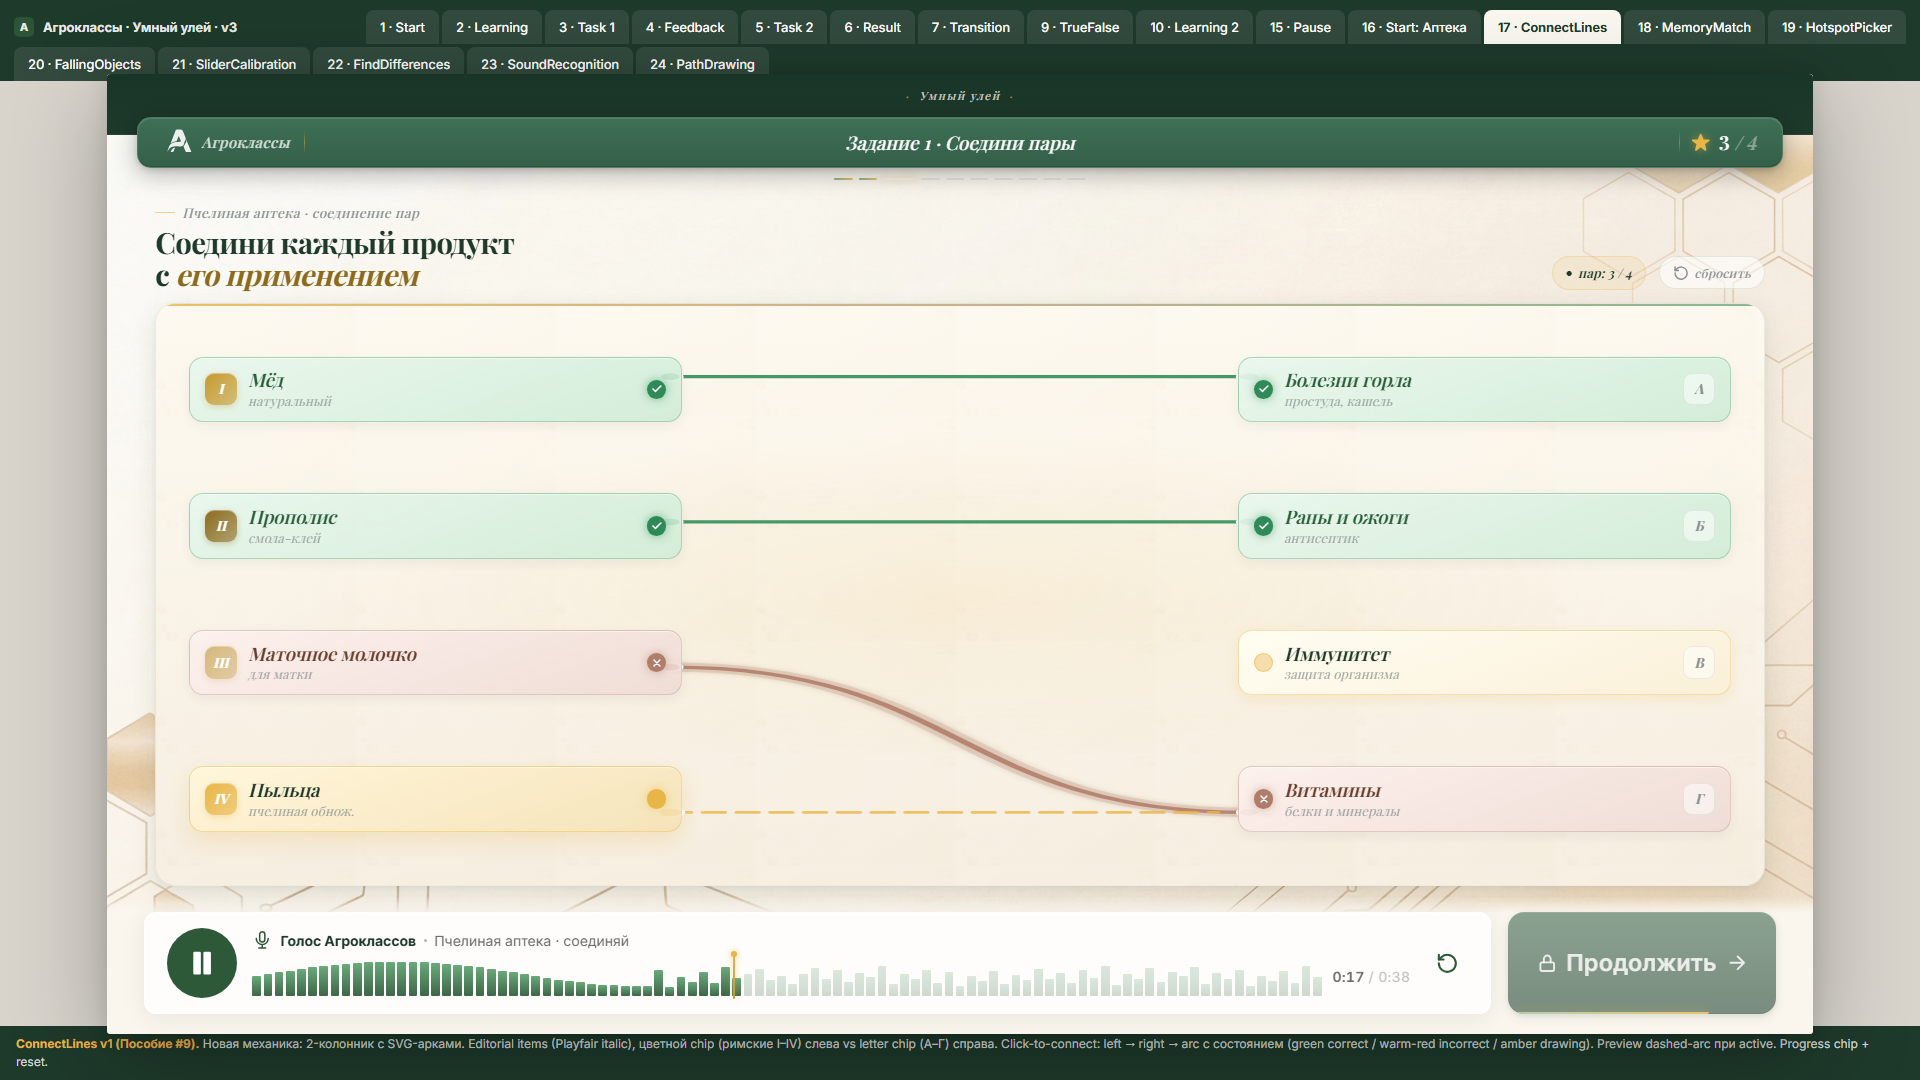Click the replay audio icon
Screen dimensions: 1920x1080
pos(1447,963)
